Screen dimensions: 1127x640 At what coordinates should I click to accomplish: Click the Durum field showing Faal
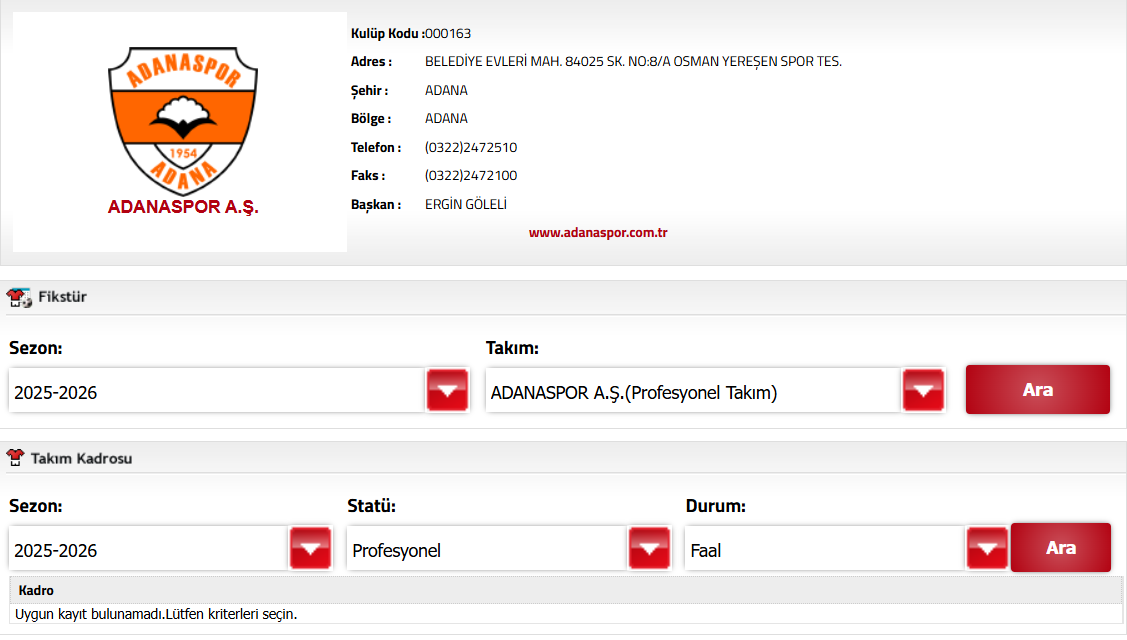[824, 550]
